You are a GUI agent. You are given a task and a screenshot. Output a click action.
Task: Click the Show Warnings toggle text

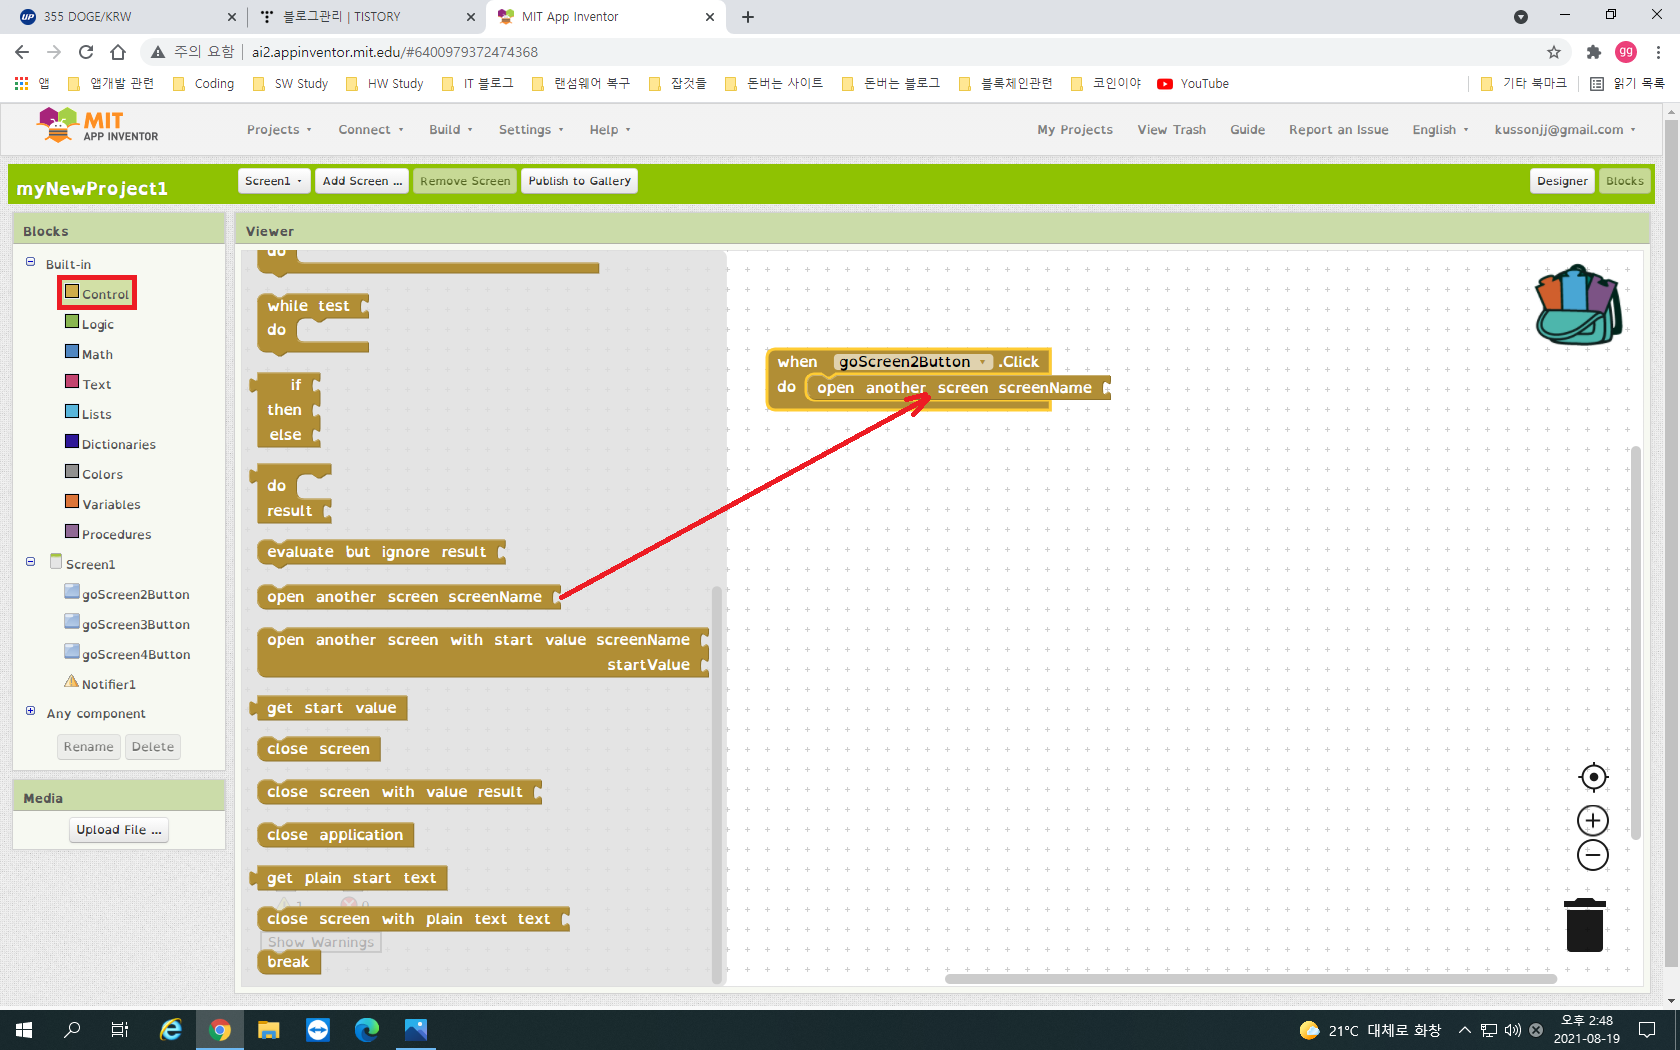coord(321,942)
